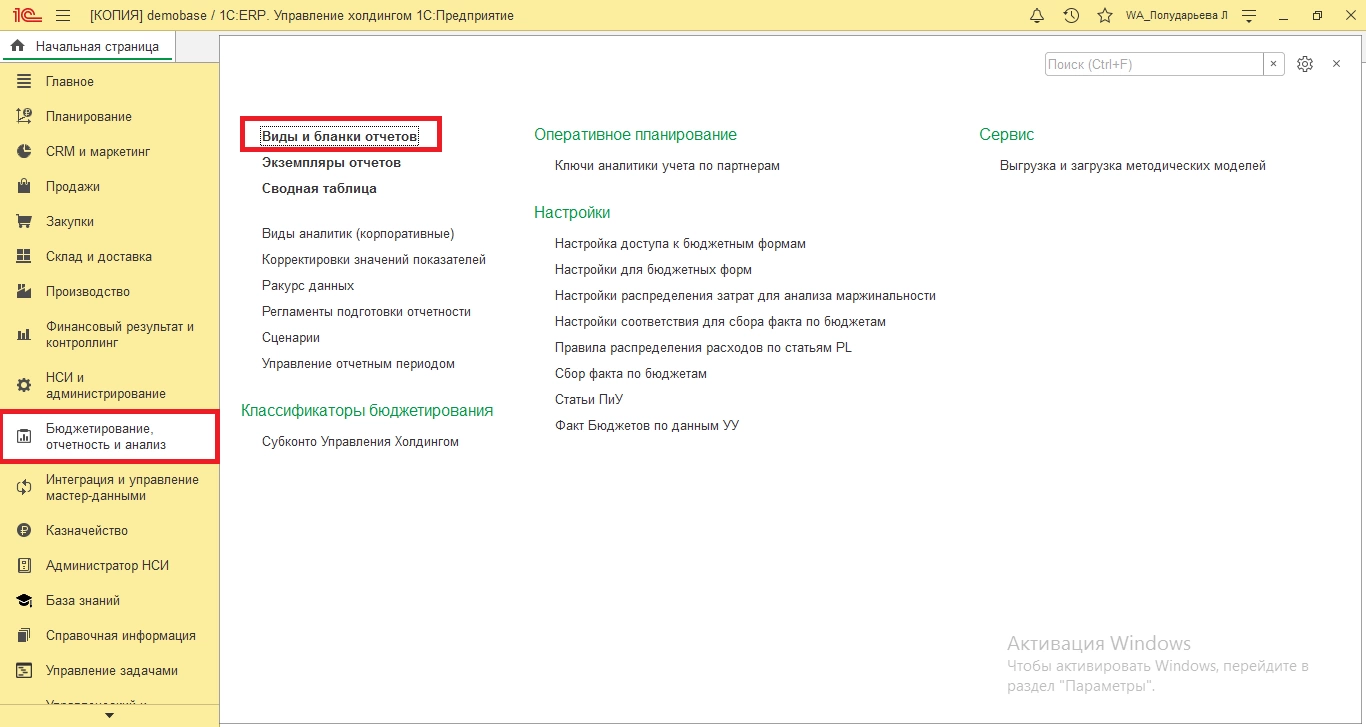Open the Казначейство section
Viewport: 1366px width, 727px height.
[x=87, y=530]
